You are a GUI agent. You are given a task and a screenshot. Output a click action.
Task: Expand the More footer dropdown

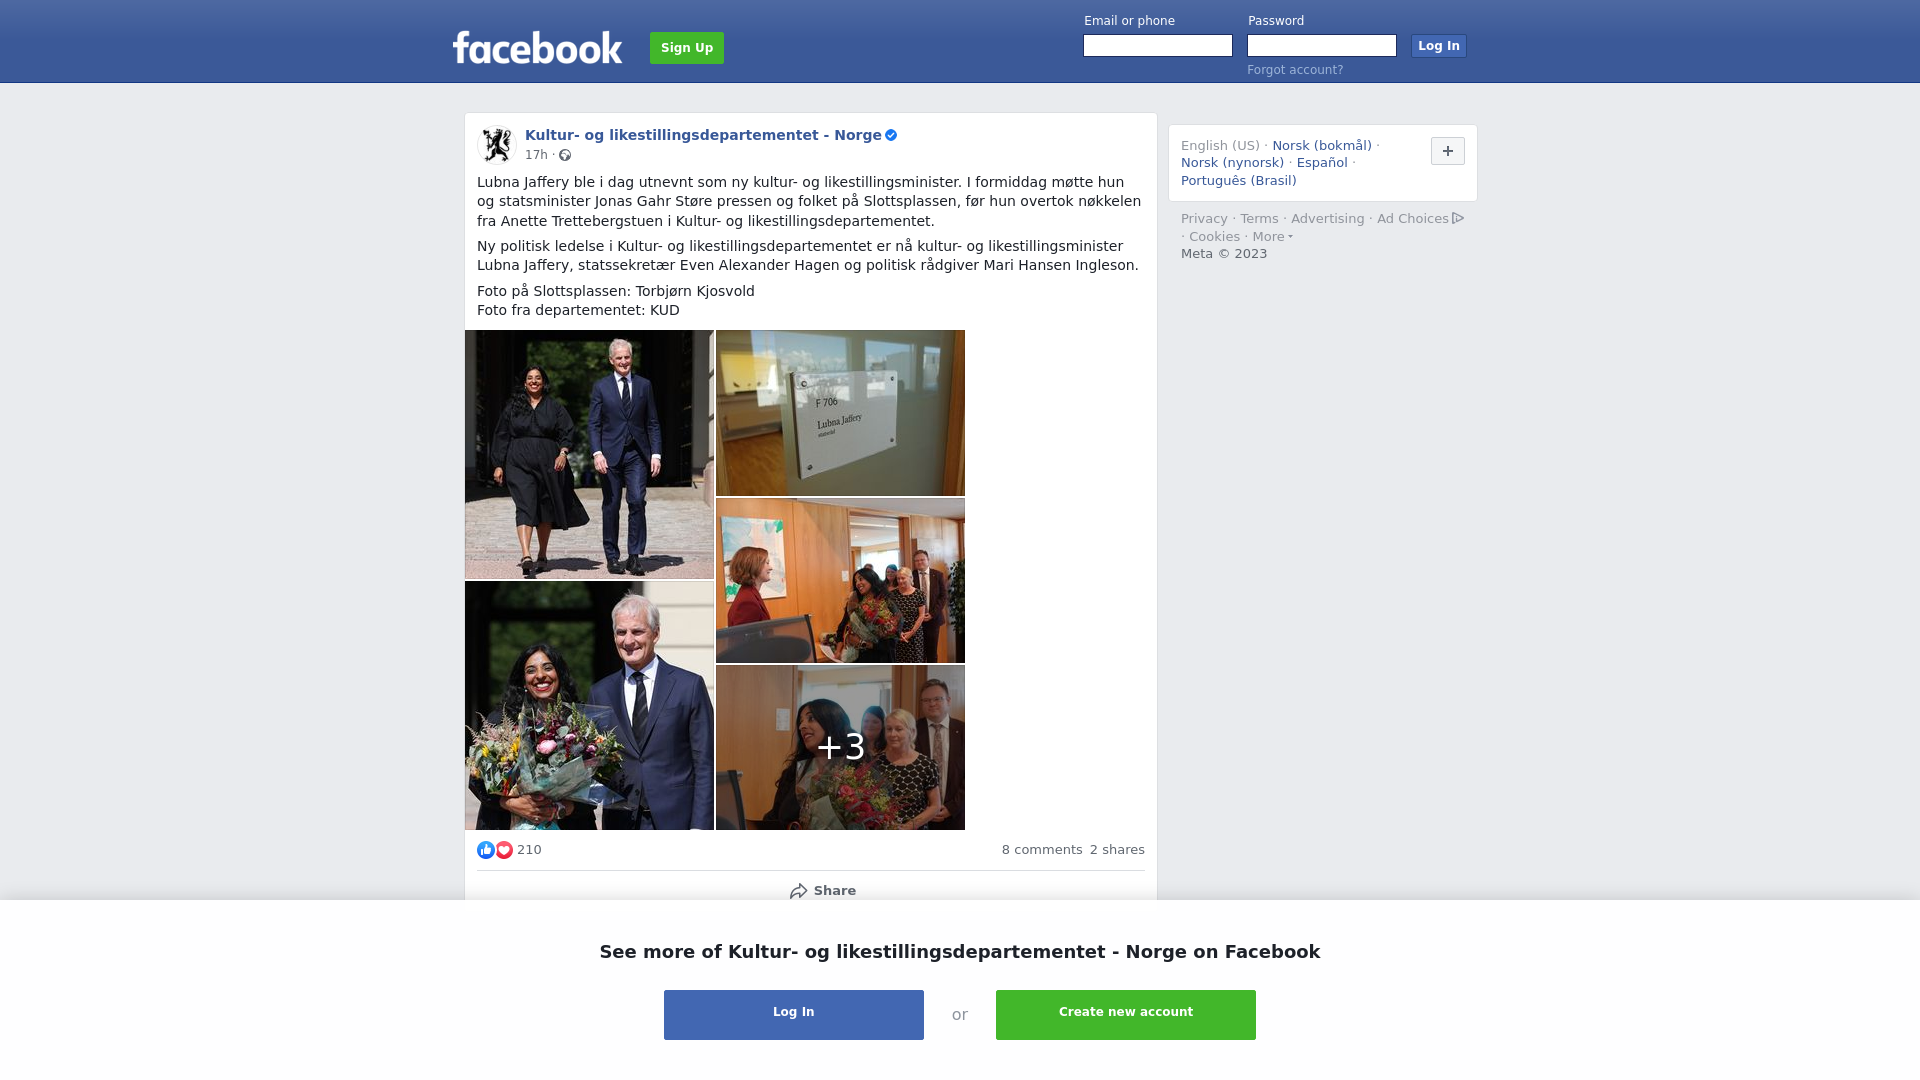point(1272,237)
